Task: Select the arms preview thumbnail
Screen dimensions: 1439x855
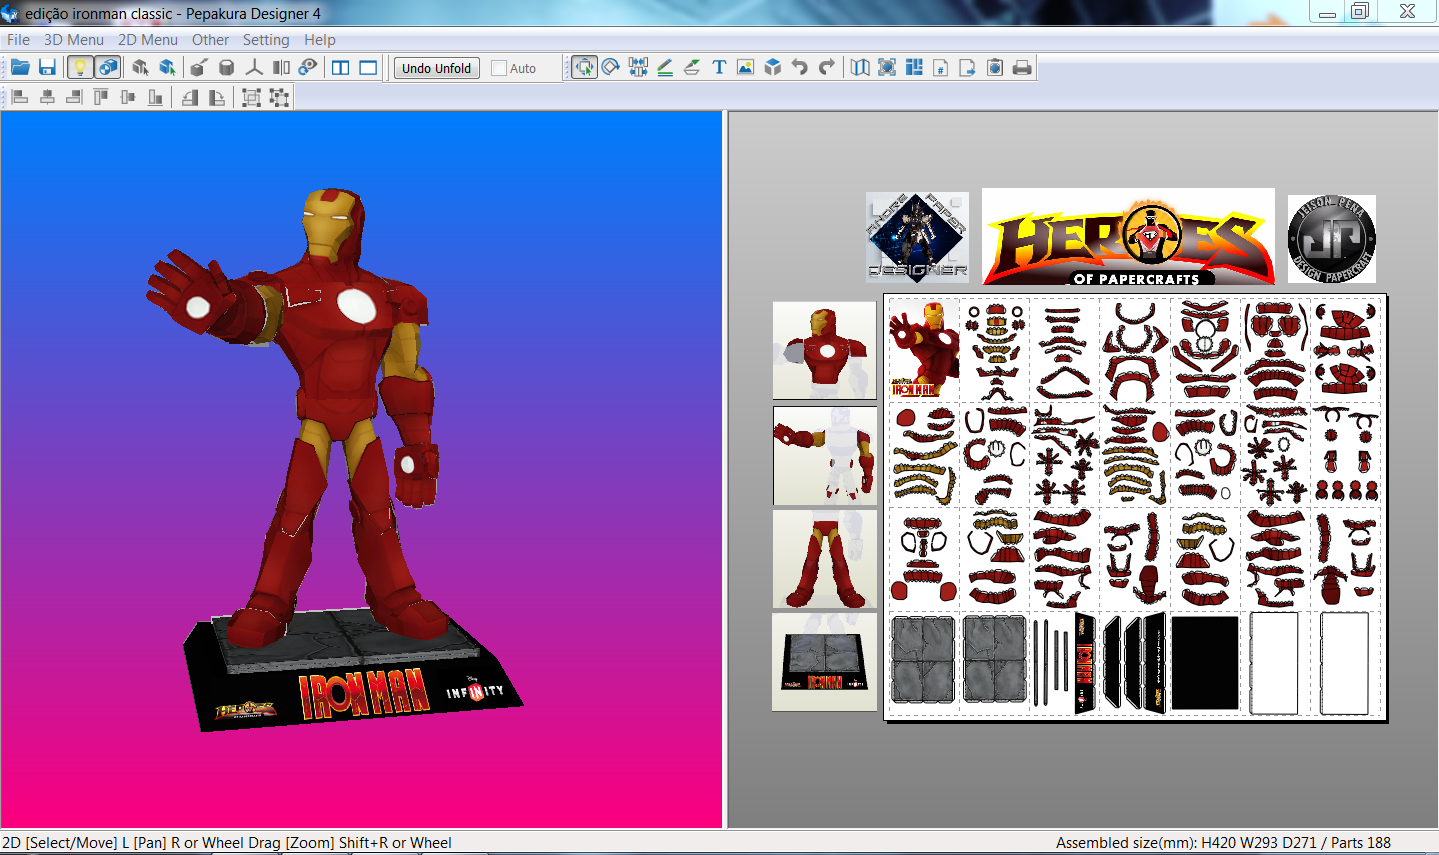Action: coord(825,455)
